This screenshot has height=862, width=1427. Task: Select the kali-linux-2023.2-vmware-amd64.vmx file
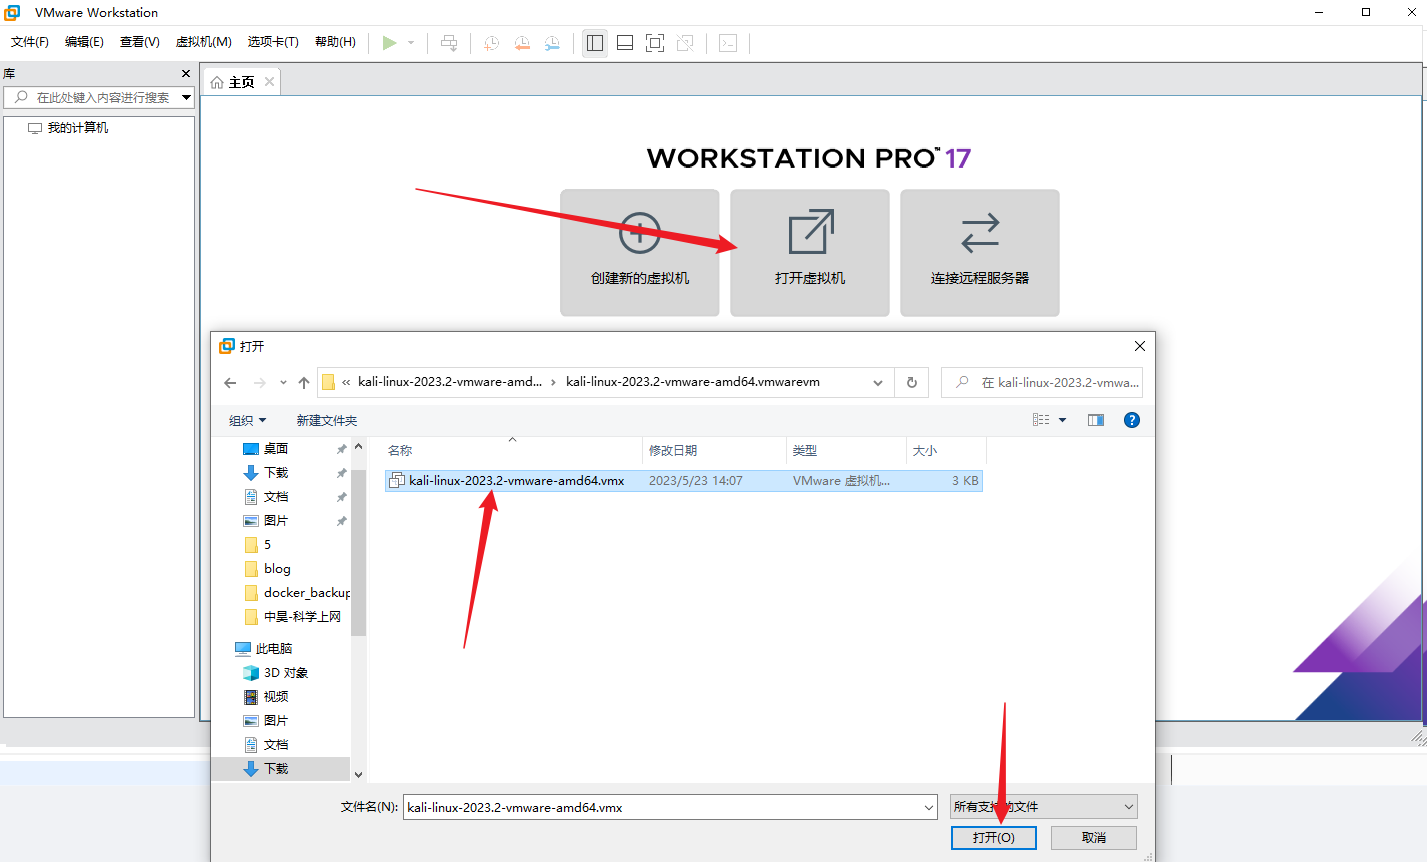pyautogui.click(x=684, y=481)
